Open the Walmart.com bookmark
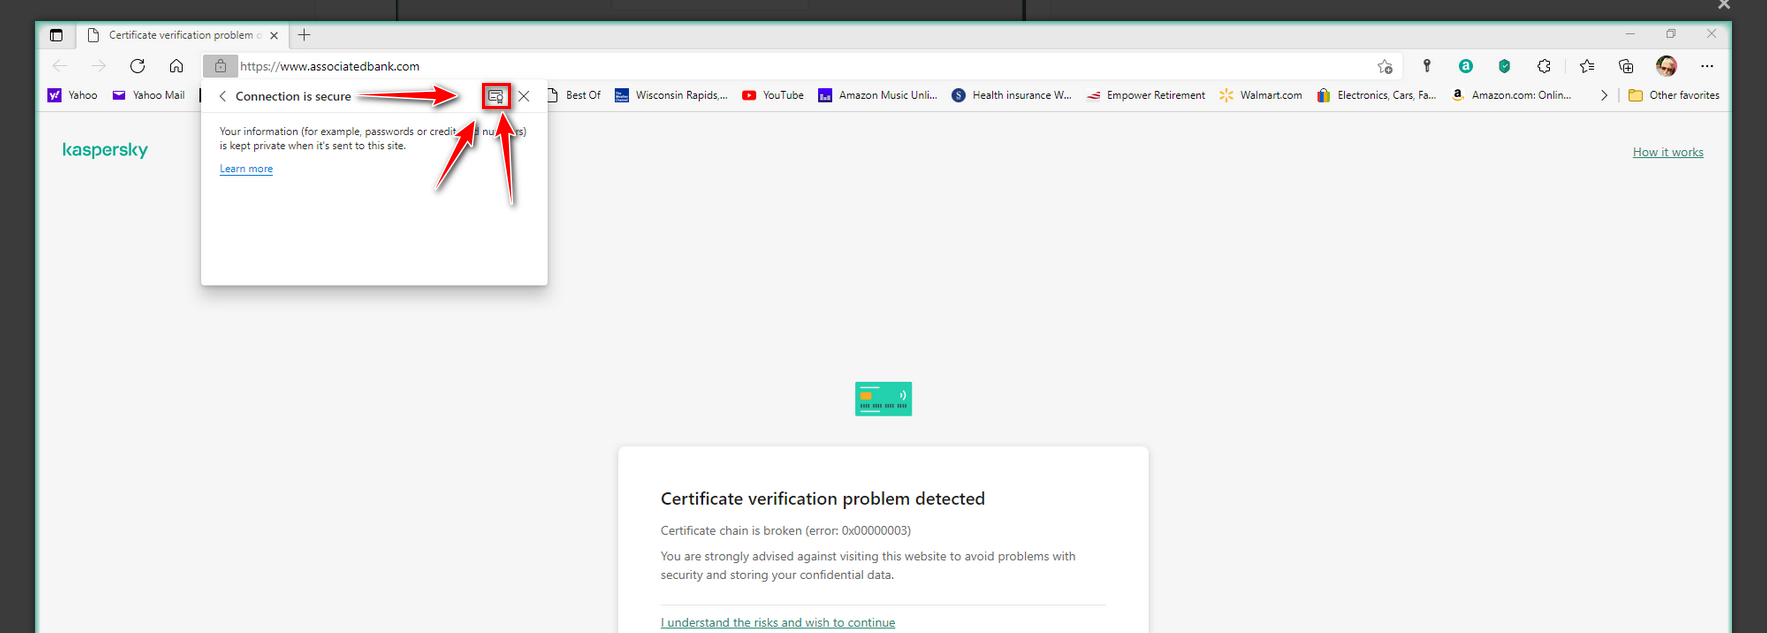The image size is (1767, 633). [1261, 95]
